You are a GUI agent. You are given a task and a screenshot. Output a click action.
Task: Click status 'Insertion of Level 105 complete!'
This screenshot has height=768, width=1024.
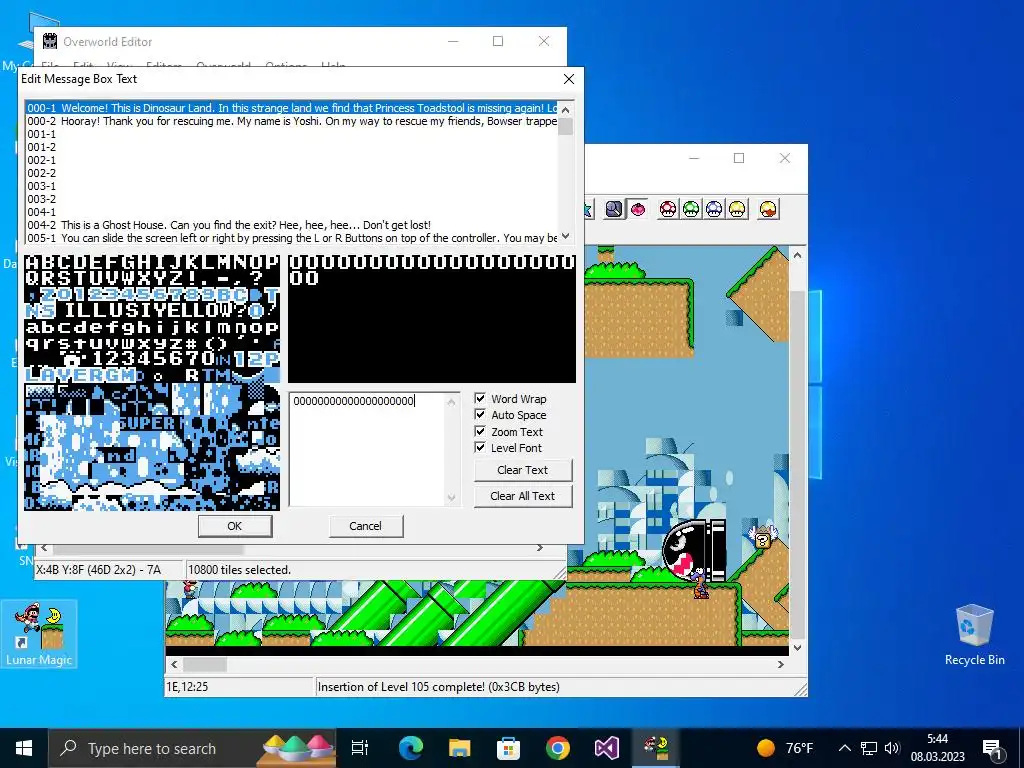(438, 687)
